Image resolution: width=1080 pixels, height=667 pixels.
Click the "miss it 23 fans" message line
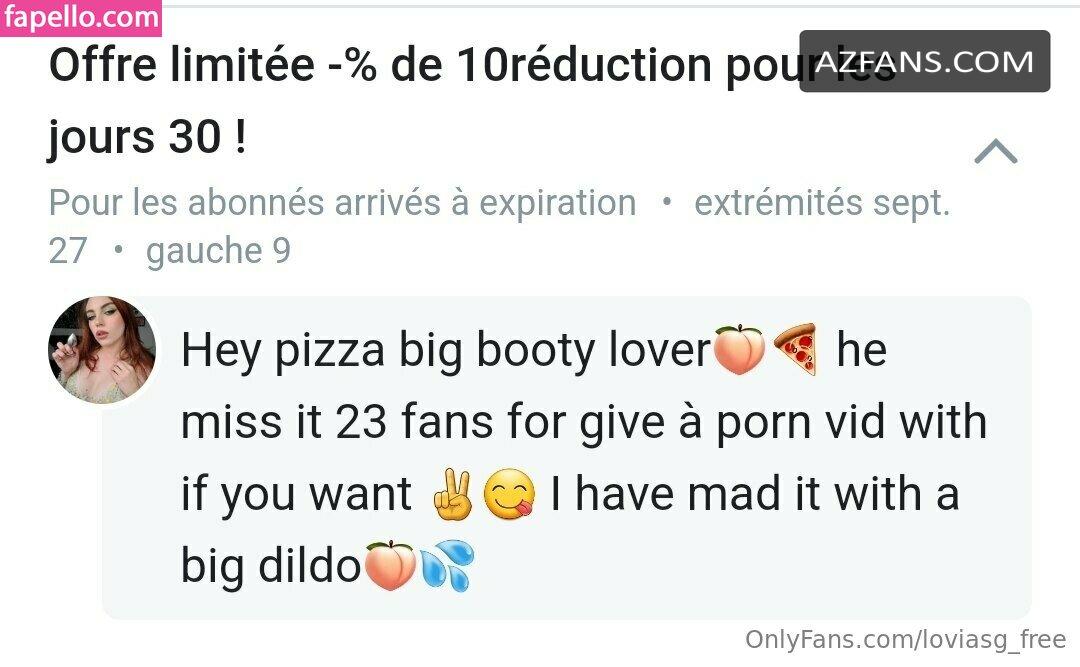337,422
